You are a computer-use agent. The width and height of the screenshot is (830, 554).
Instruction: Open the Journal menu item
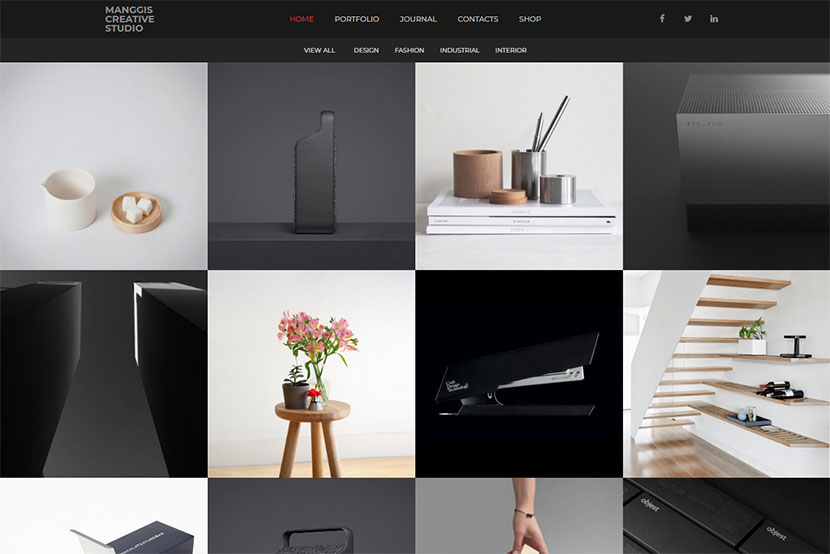tap(418, 19)
